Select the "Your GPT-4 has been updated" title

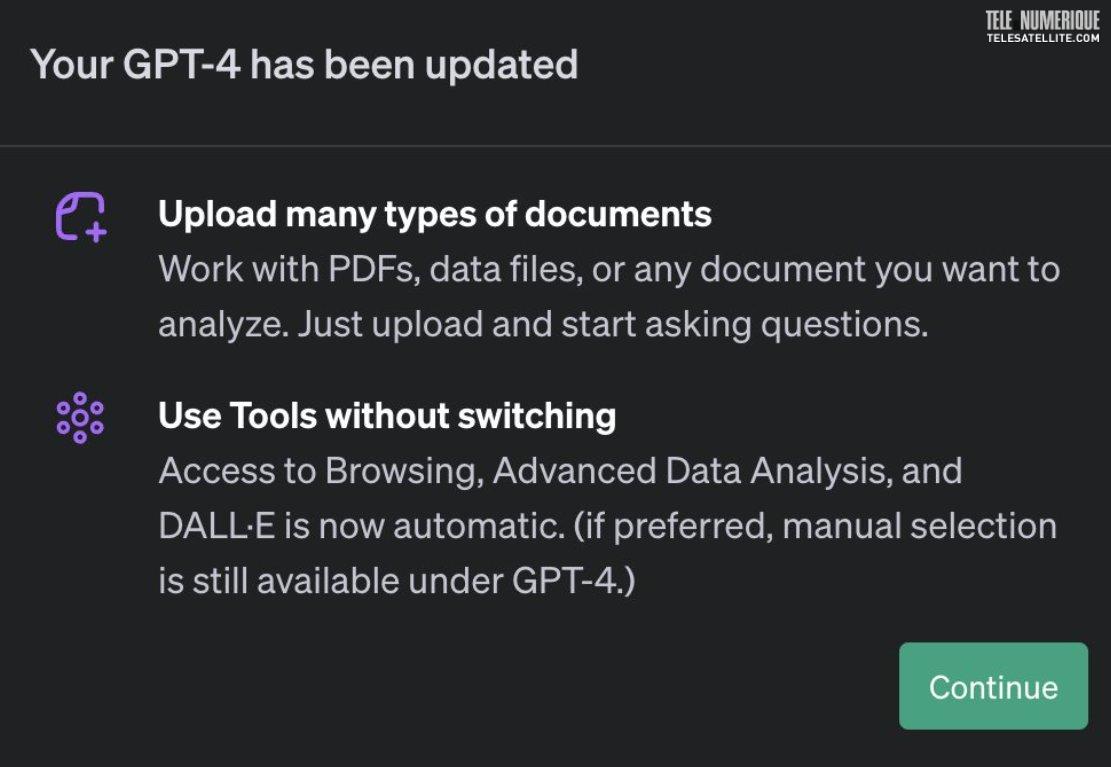pyautogui.click(x=304, y=65)
